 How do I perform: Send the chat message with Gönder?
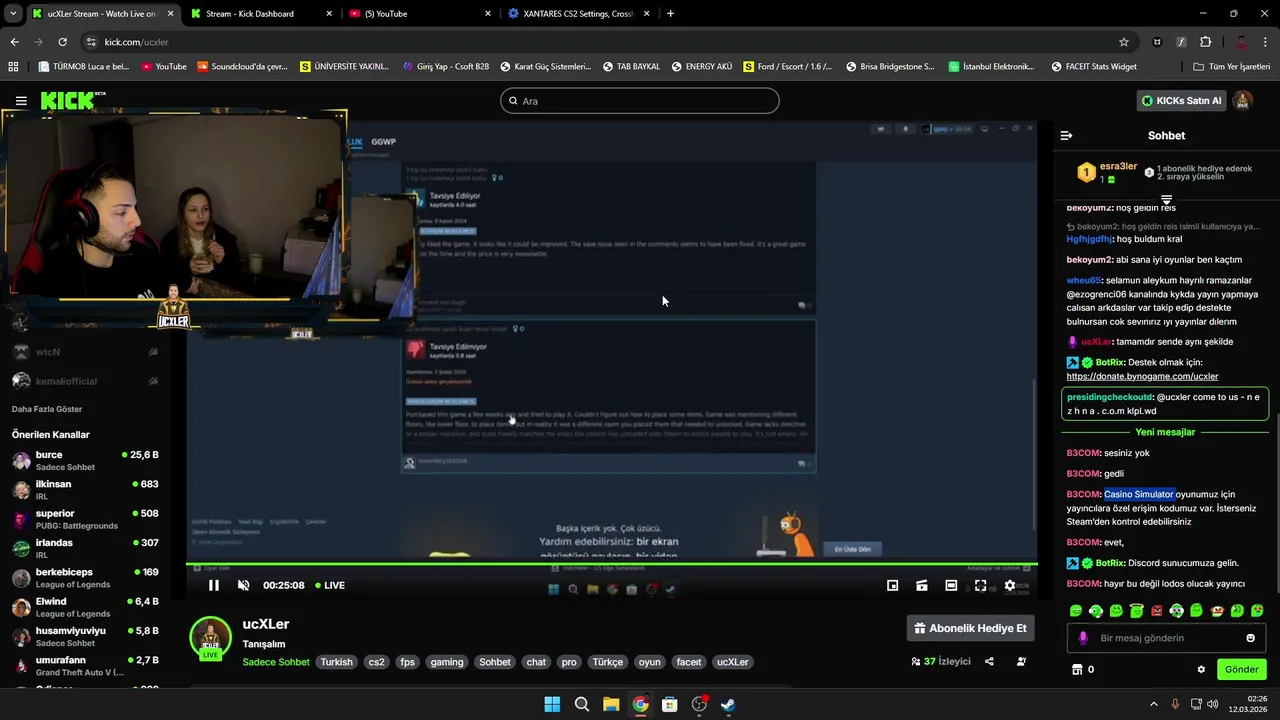(x=1241, y=669)
